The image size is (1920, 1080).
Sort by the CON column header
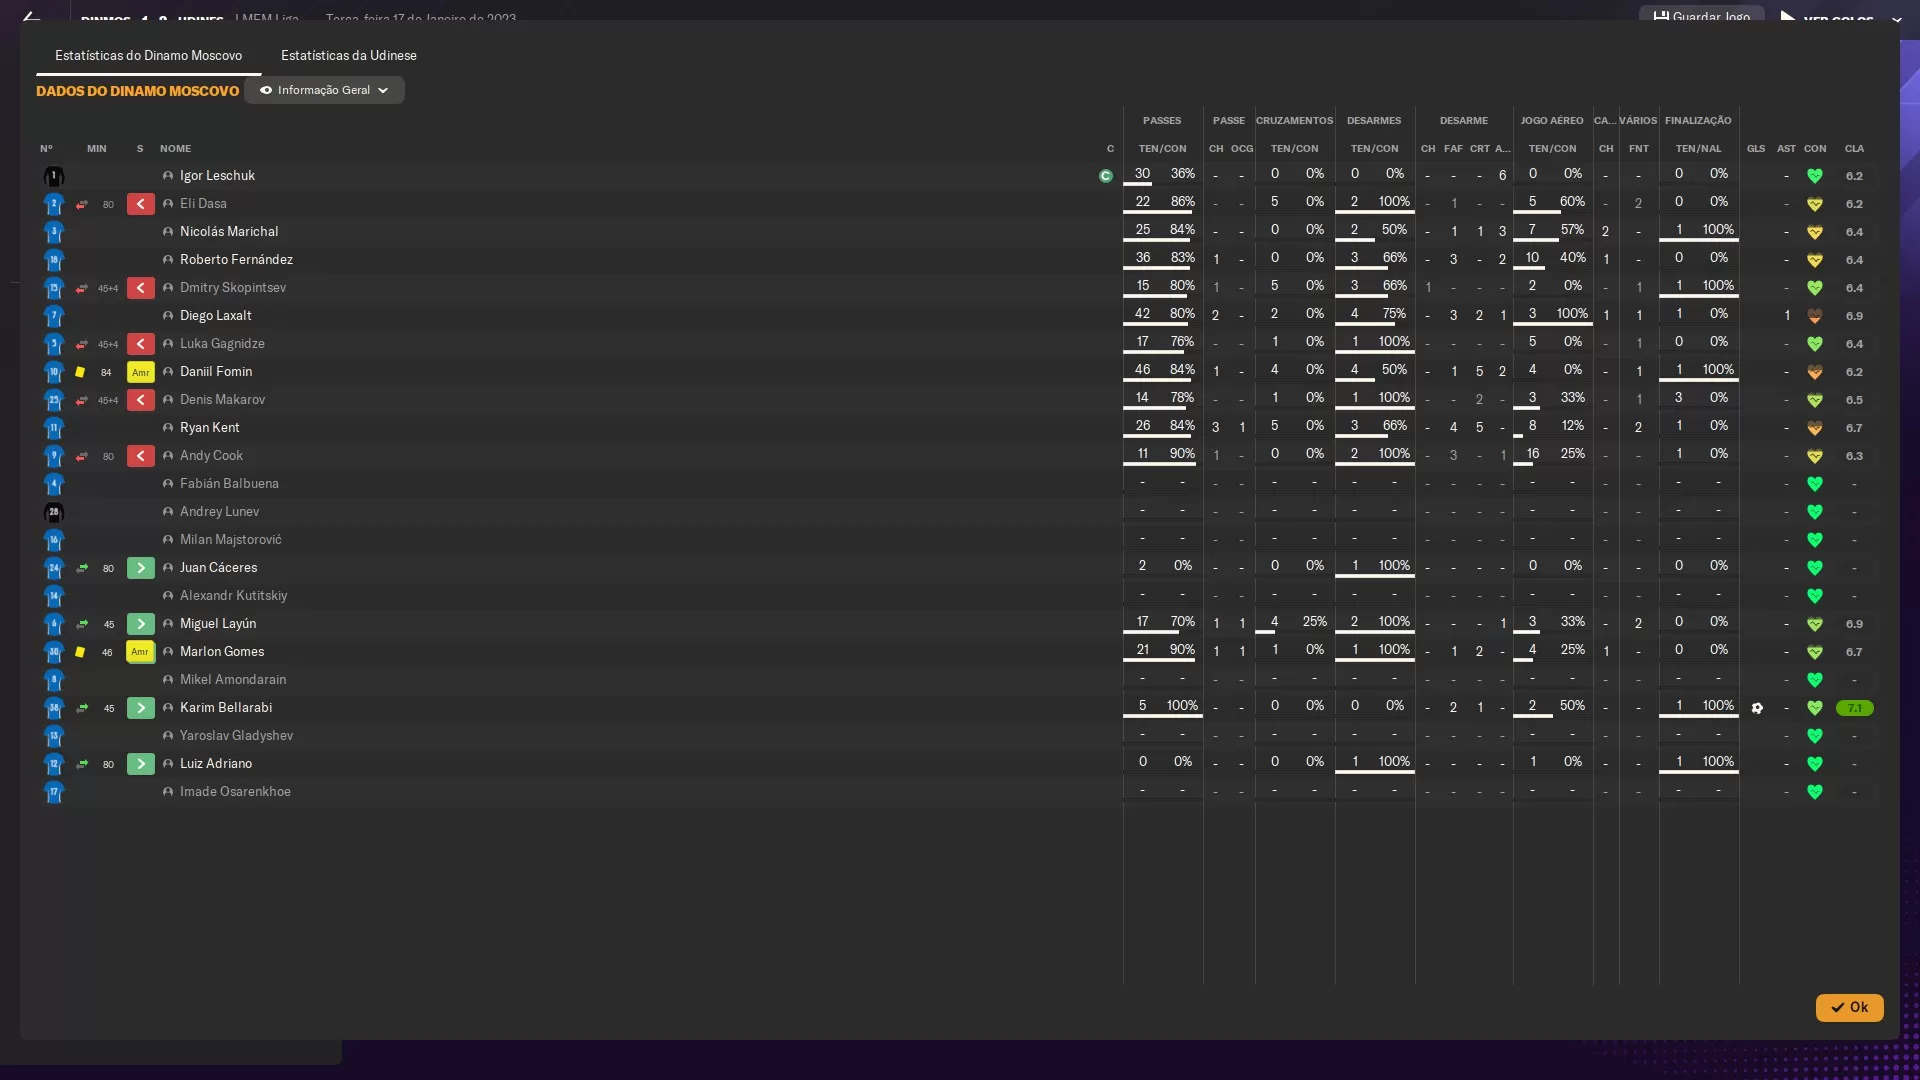point(1815,149)
